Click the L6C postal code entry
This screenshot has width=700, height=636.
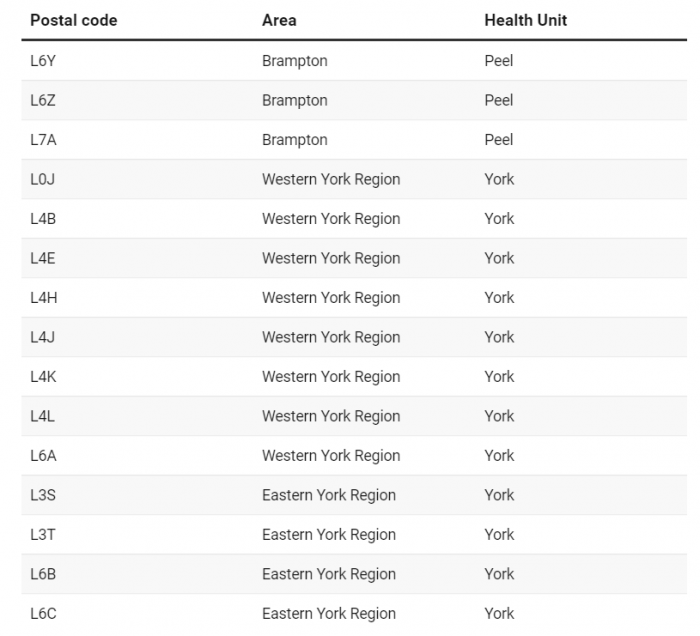pos(43,614)
